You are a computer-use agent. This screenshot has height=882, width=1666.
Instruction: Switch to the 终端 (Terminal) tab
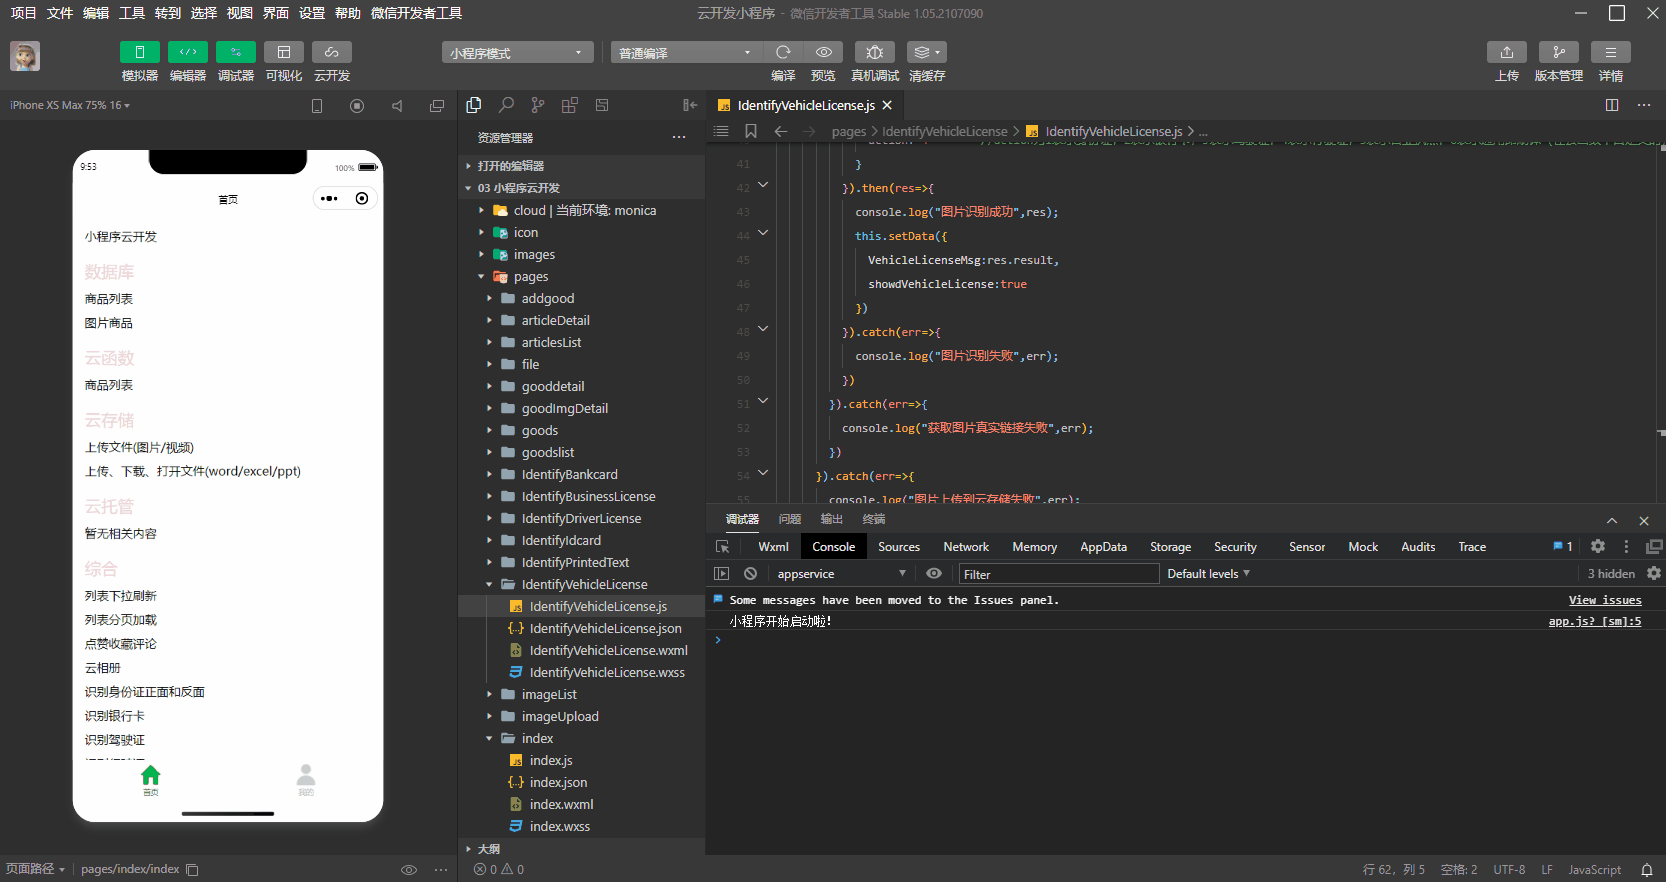(x=874, y=519)
